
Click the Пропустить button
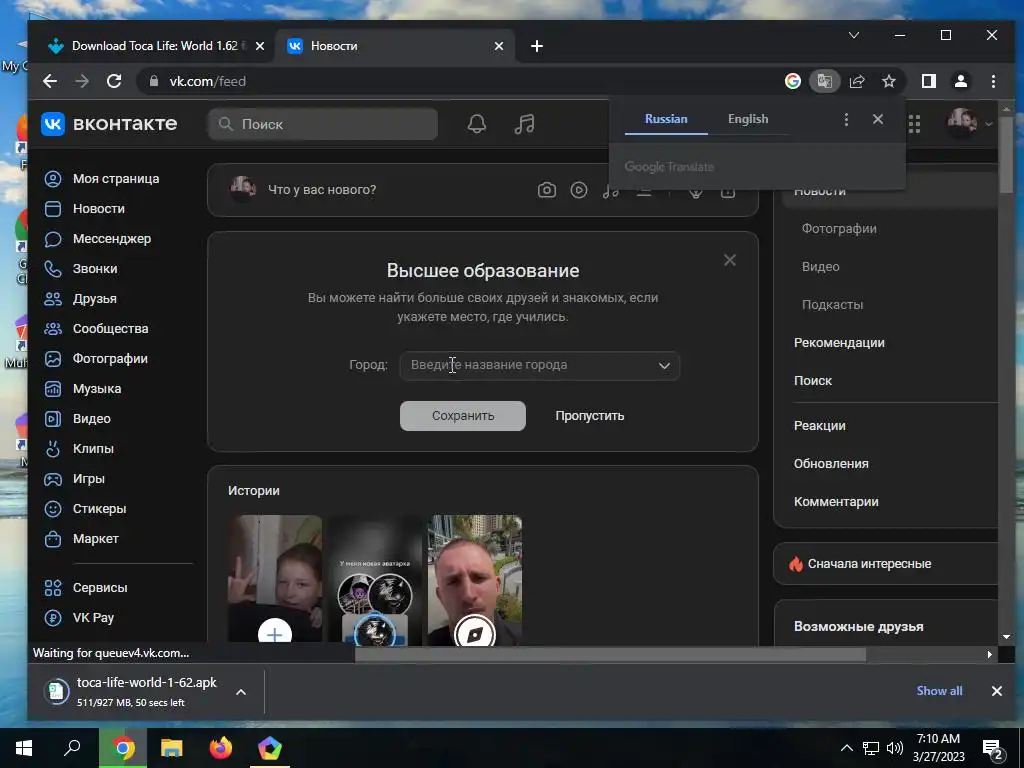(590, 416)
